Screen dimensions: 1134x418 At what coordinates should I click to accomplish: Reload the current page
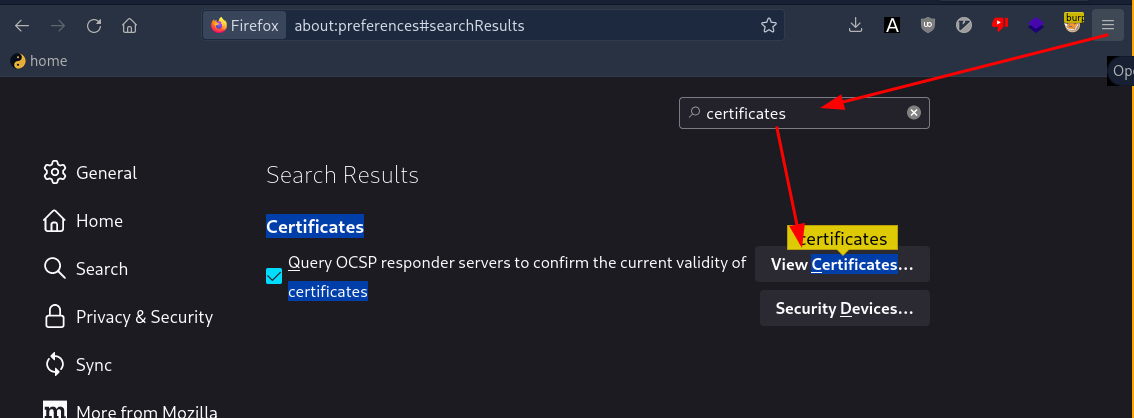pyautogui.click(x=93, y=26)
